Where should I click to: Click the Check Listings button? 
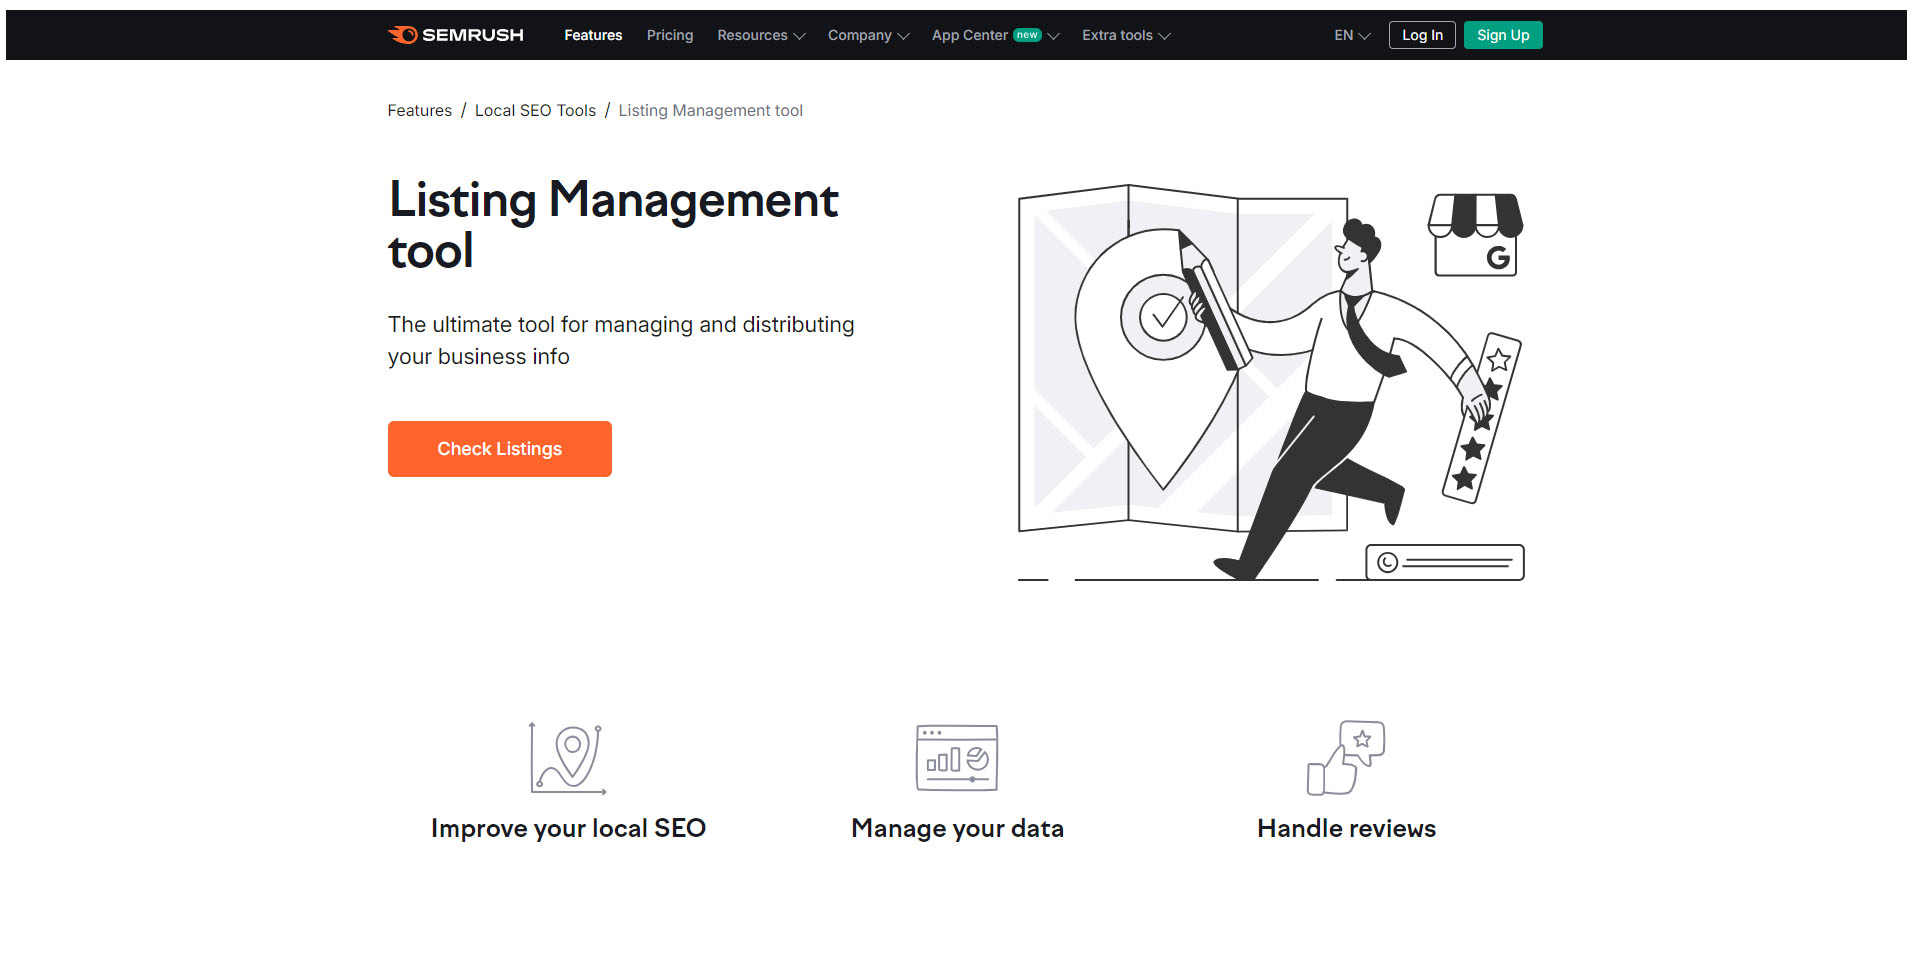pos(499,448)
